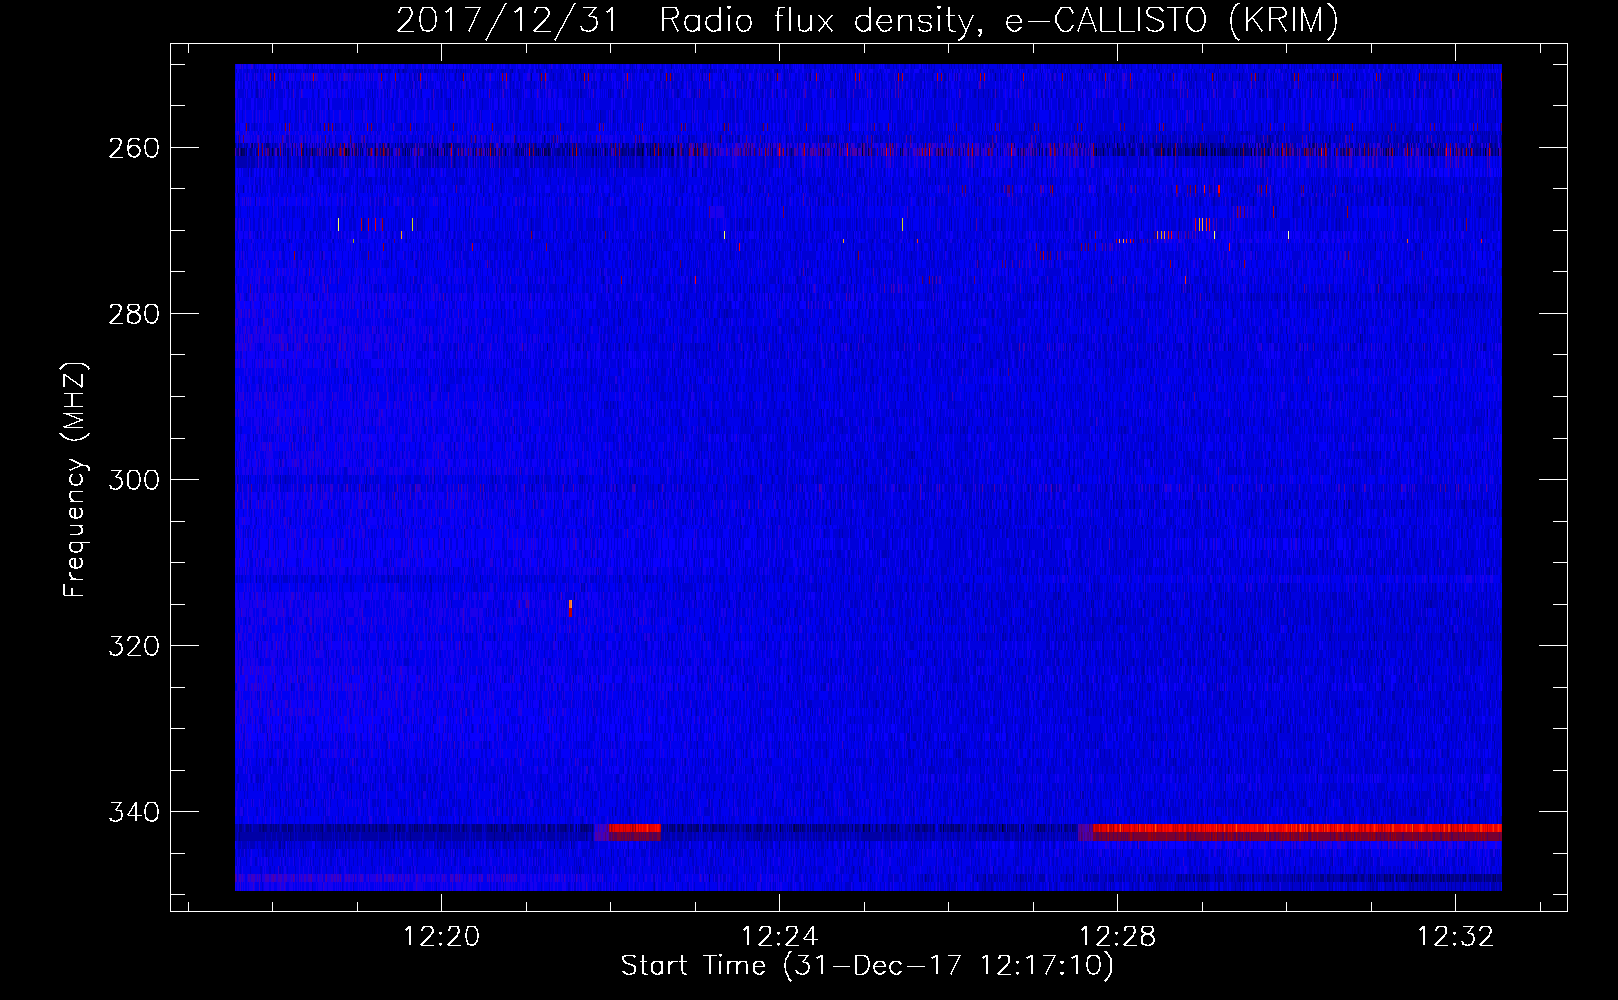Click the 12:24 time tick label

tap(779, 936)
